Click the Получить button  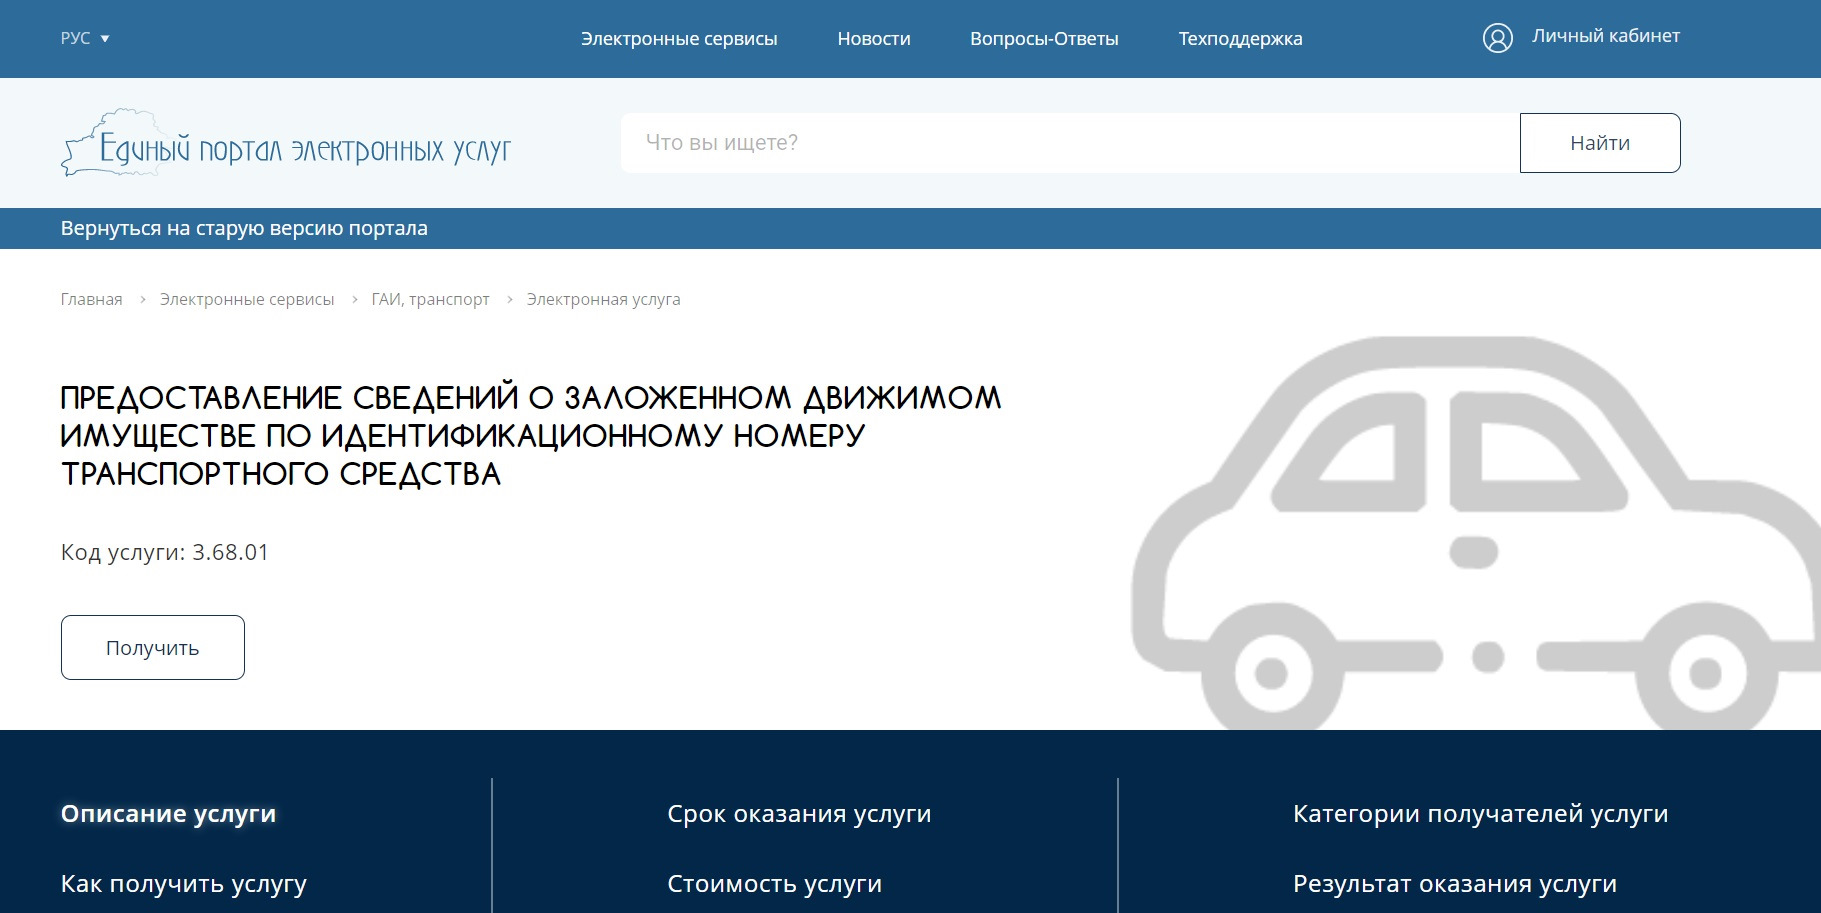pyautogui.click(x=153, y=647)
